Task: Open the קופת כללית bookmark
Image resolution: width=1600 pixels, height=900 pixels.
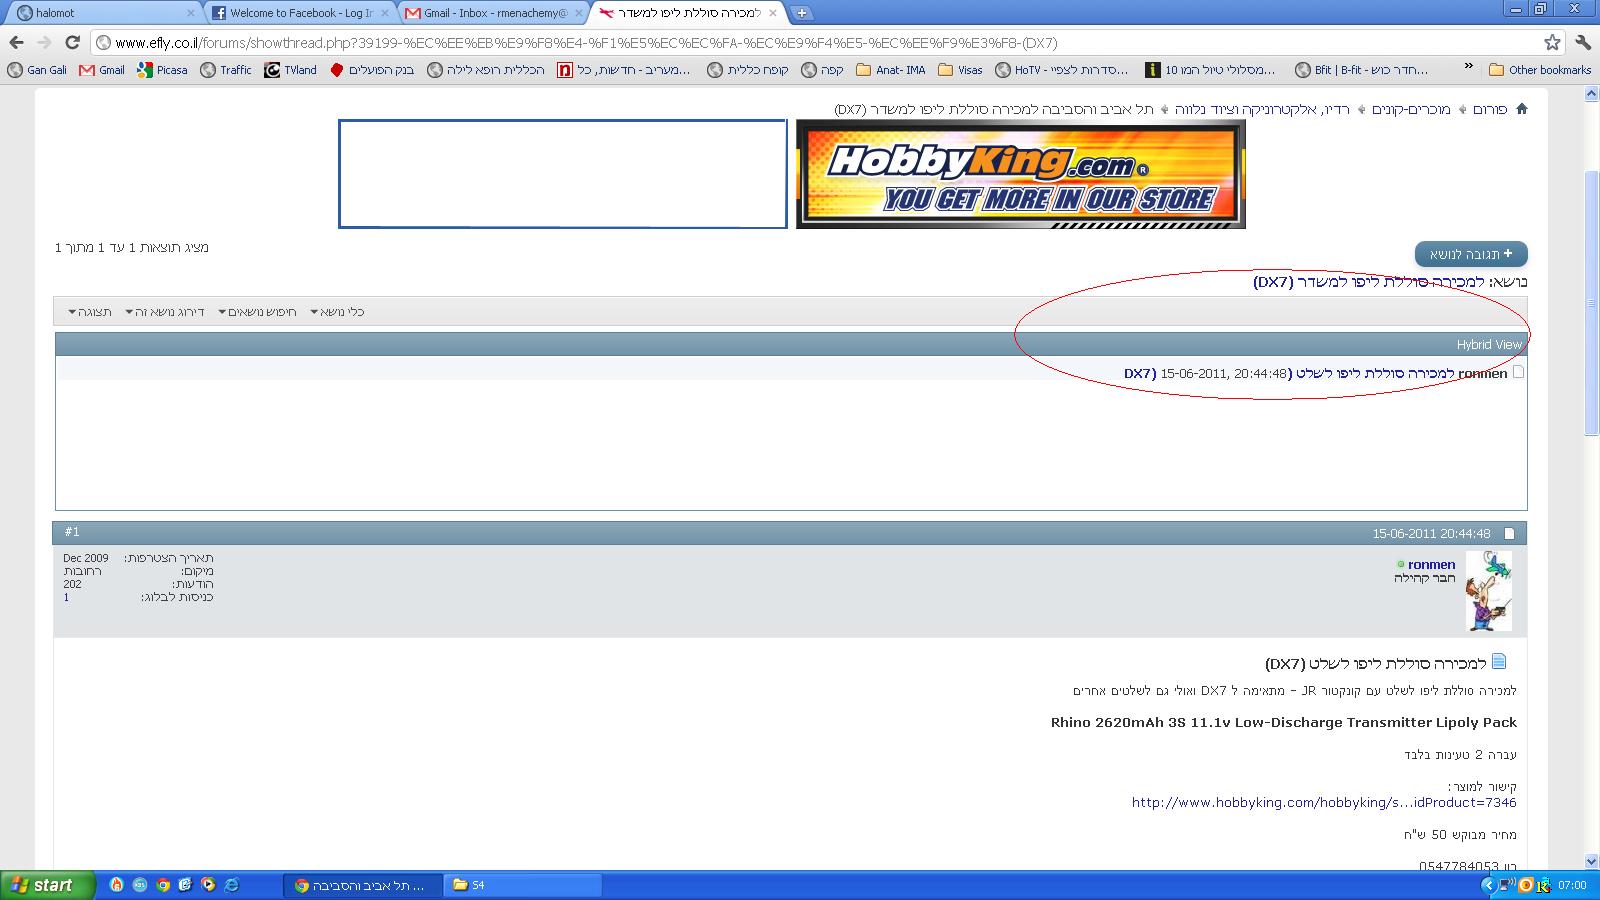Action: point(748,70)
